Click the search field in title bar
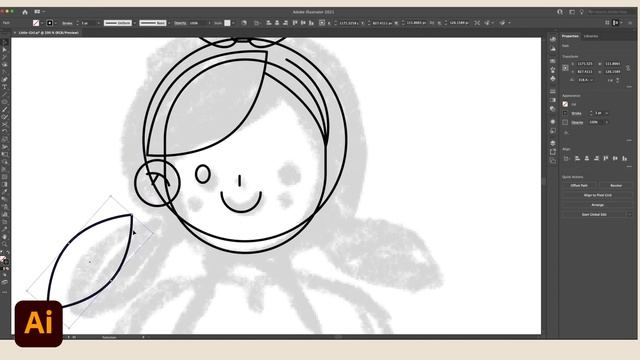This screenshot has width=640, height=360. [609, 12]
